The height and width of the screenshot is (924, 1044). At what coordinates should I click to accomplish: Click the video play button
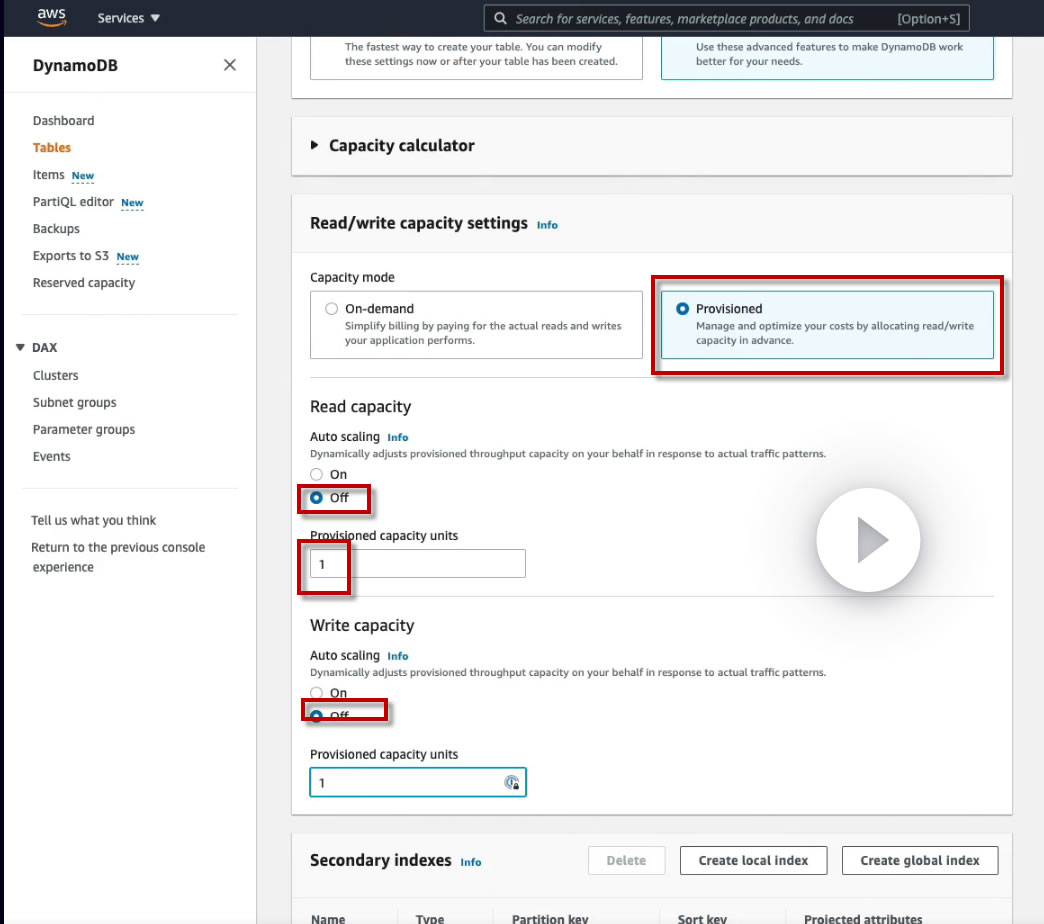pos(868,540)
